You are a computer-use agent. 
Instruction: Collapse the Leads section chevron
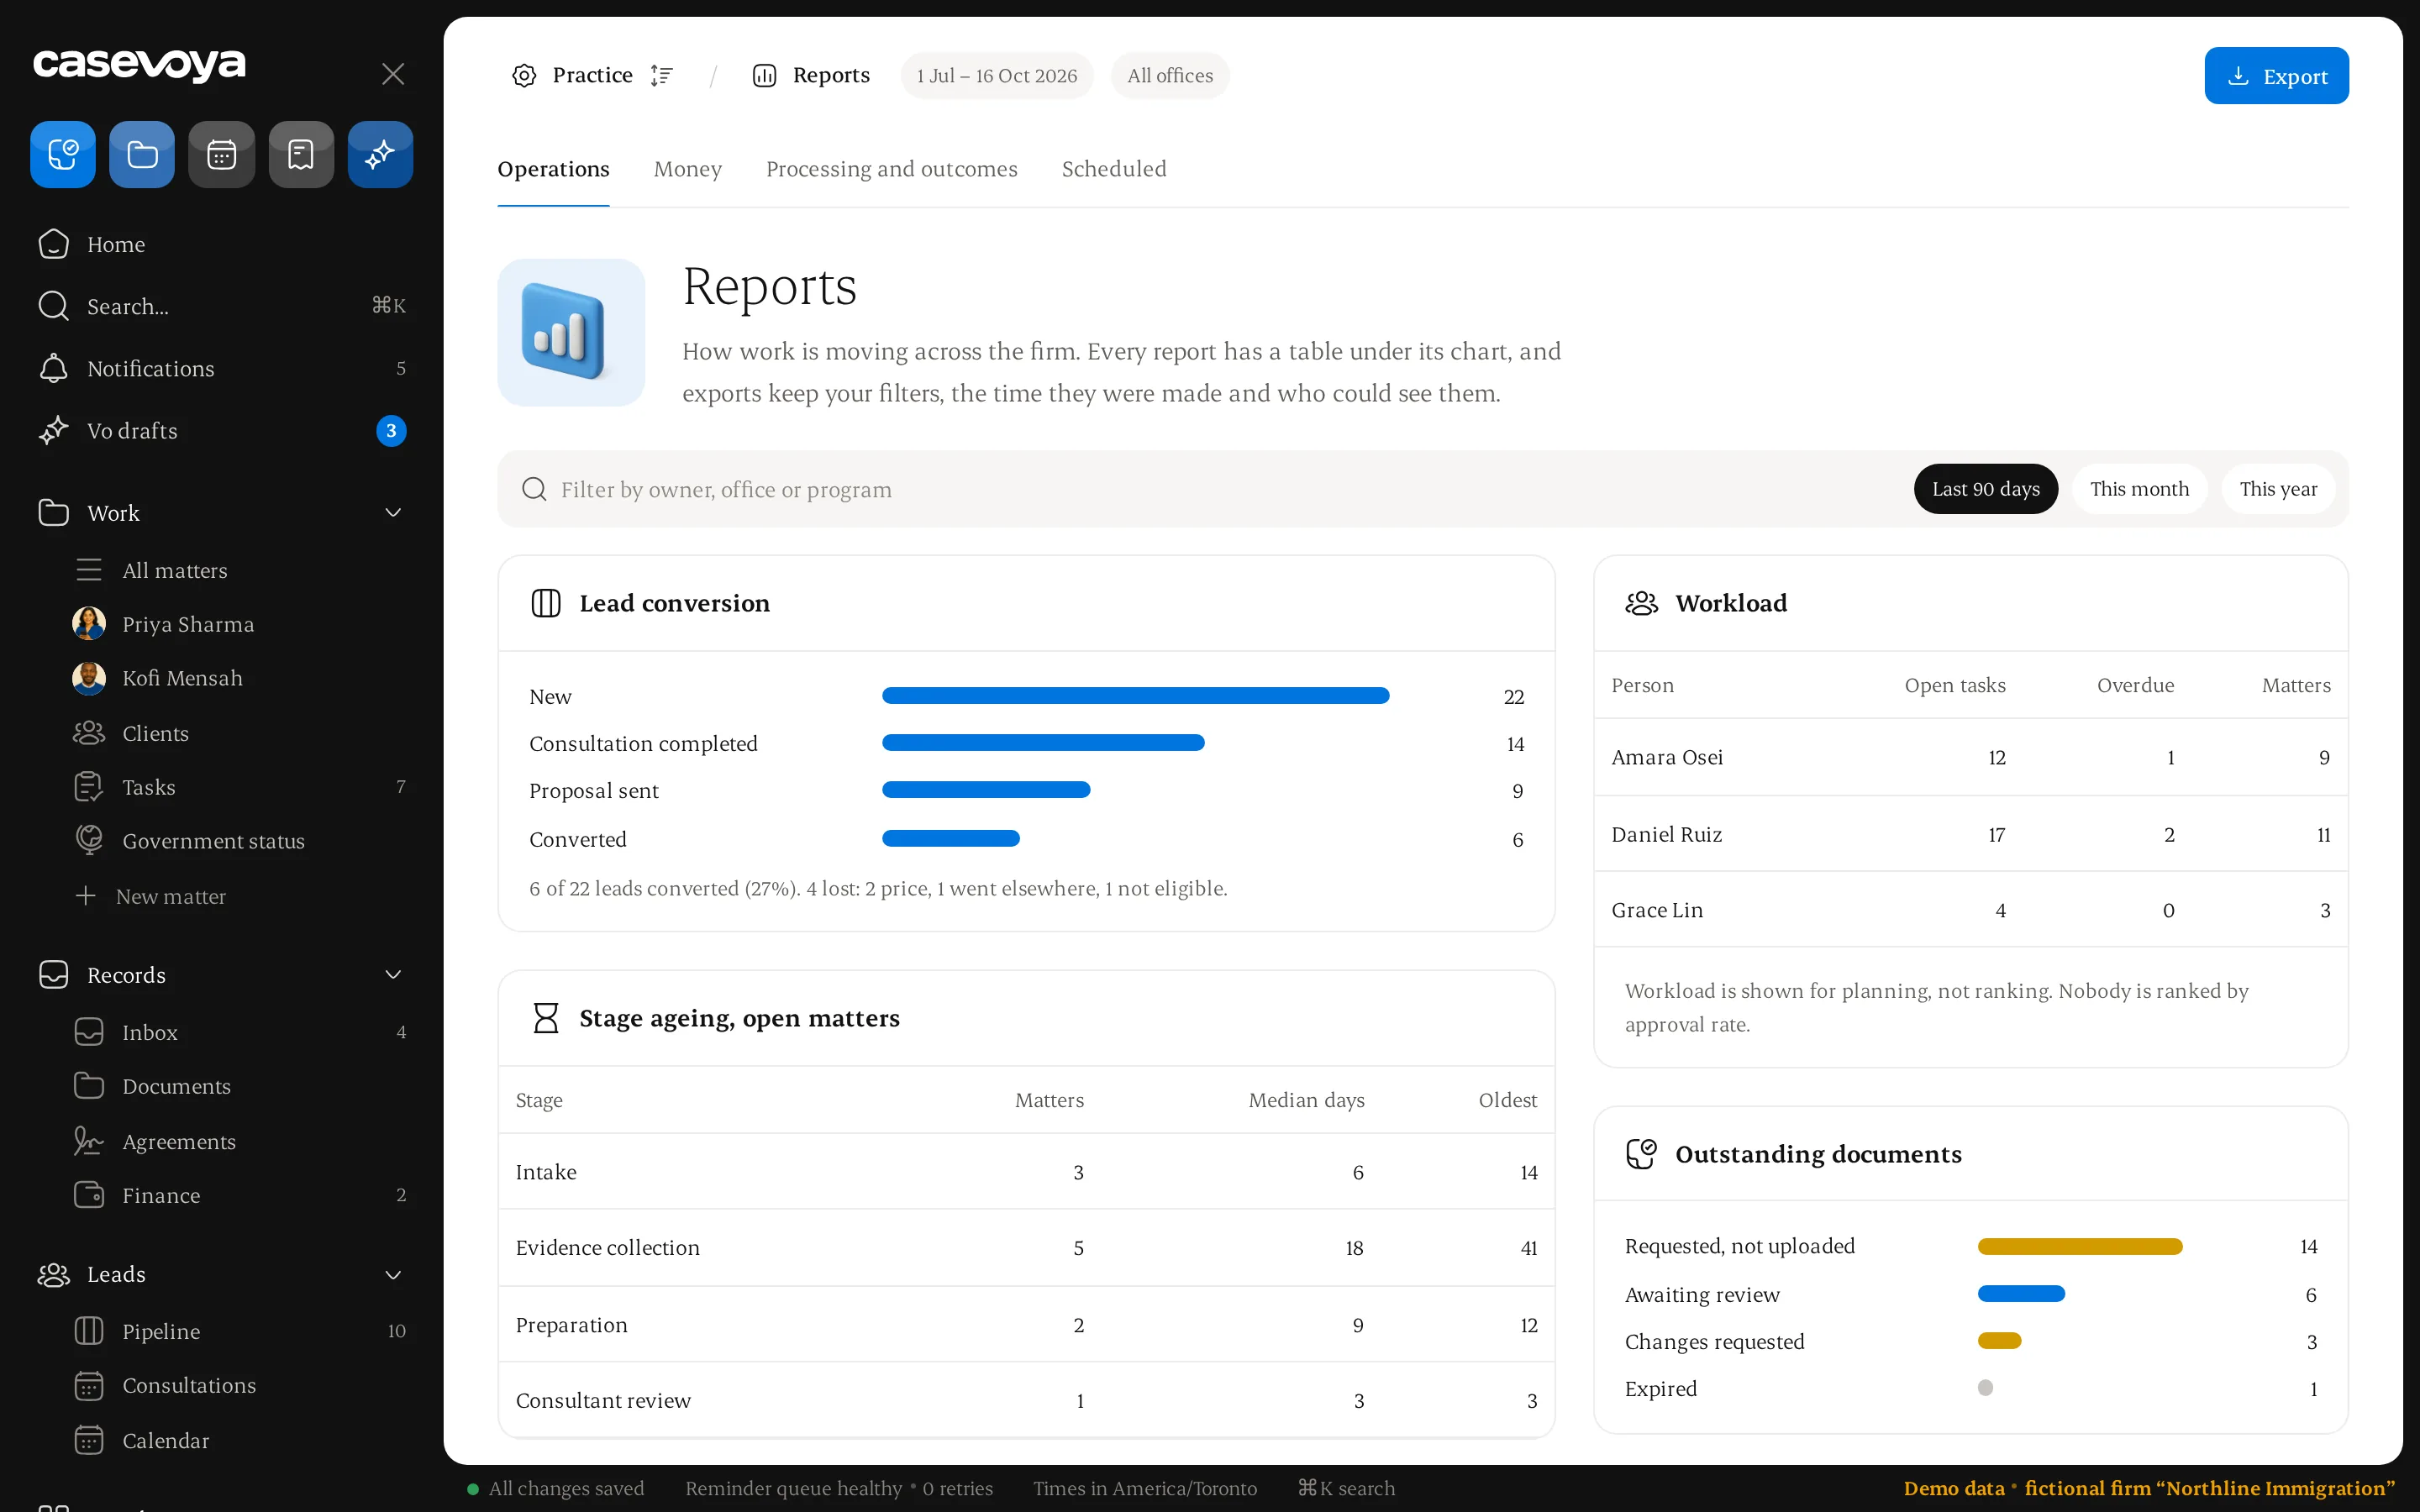click(393, 1274)
